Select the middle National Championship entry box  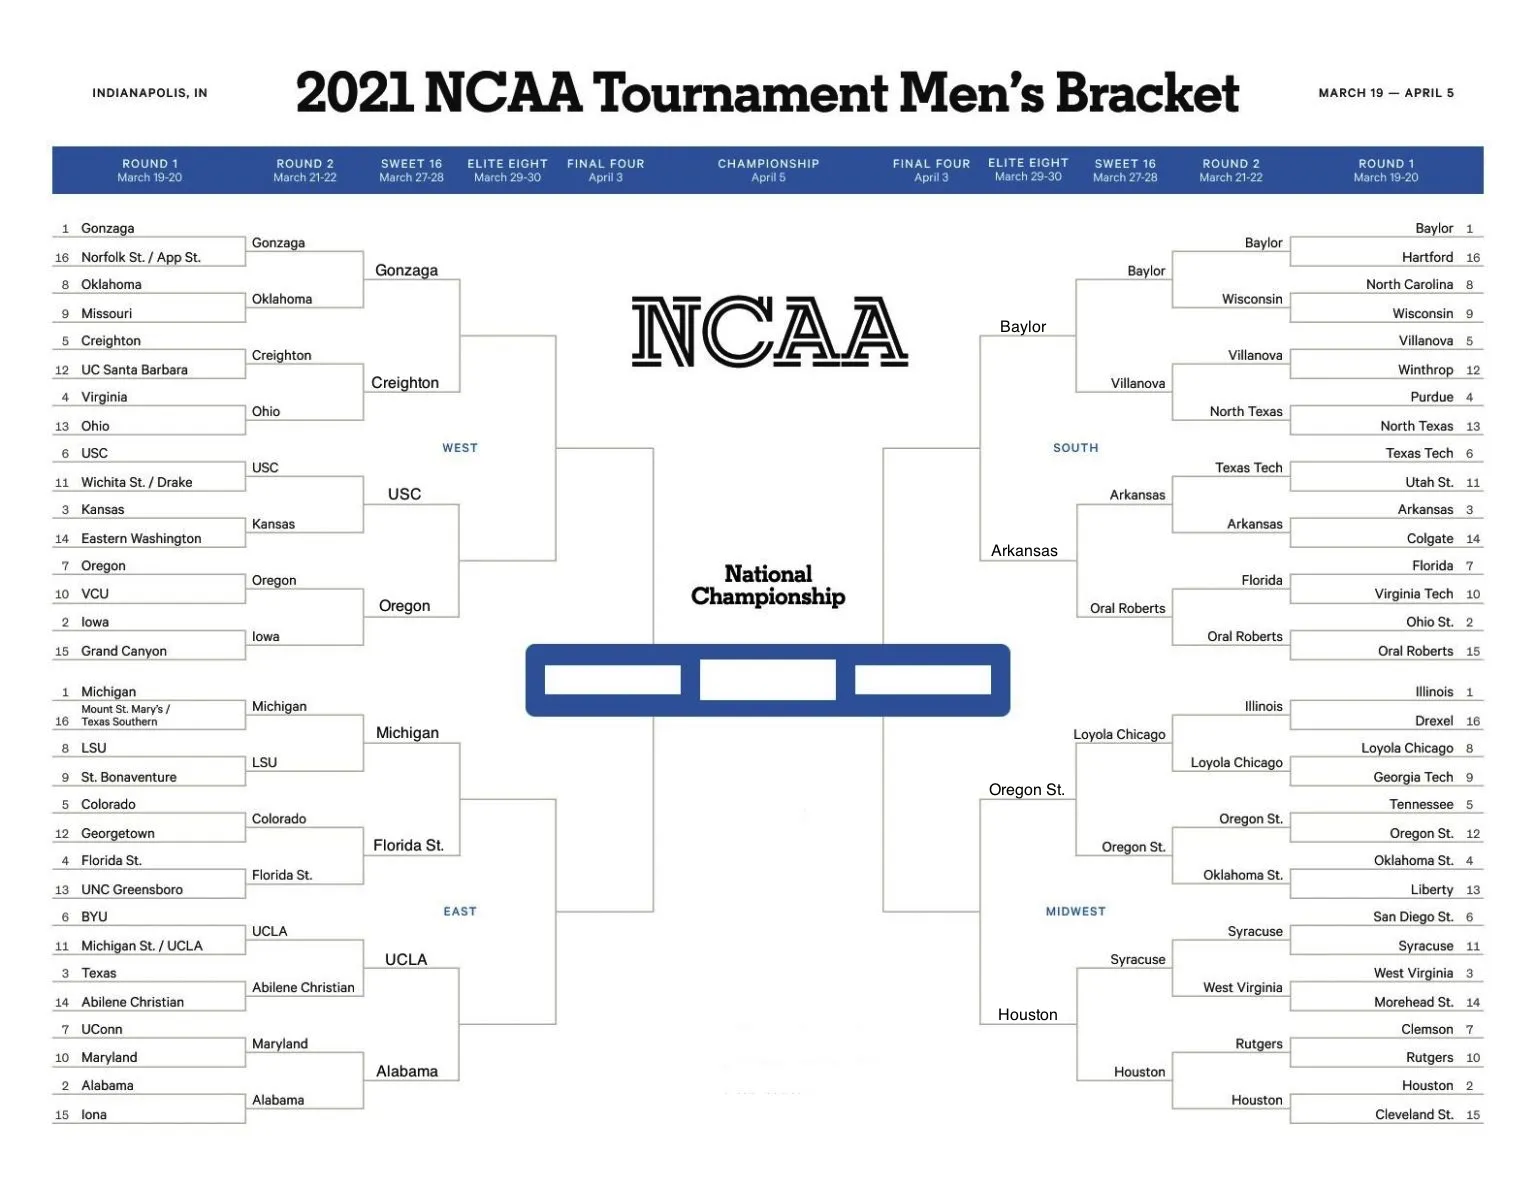(x=767, y=680)
